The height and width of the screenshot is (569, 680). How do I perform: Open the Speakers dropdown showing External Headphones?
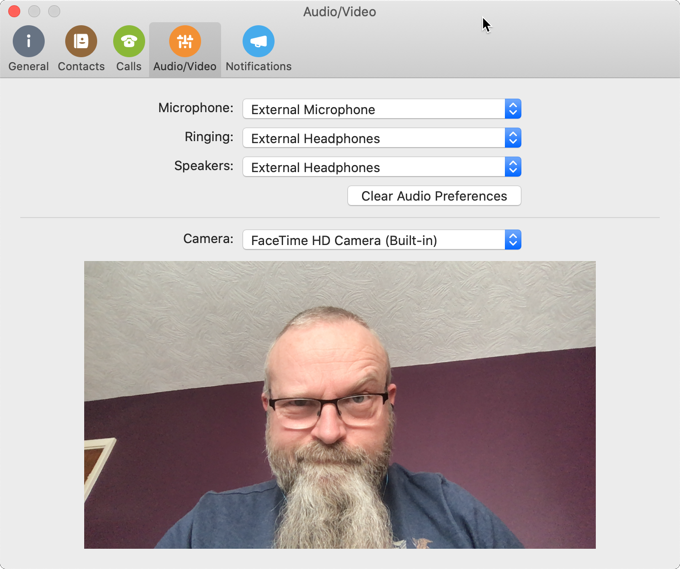pyautogui.click(x=382, y=167)
